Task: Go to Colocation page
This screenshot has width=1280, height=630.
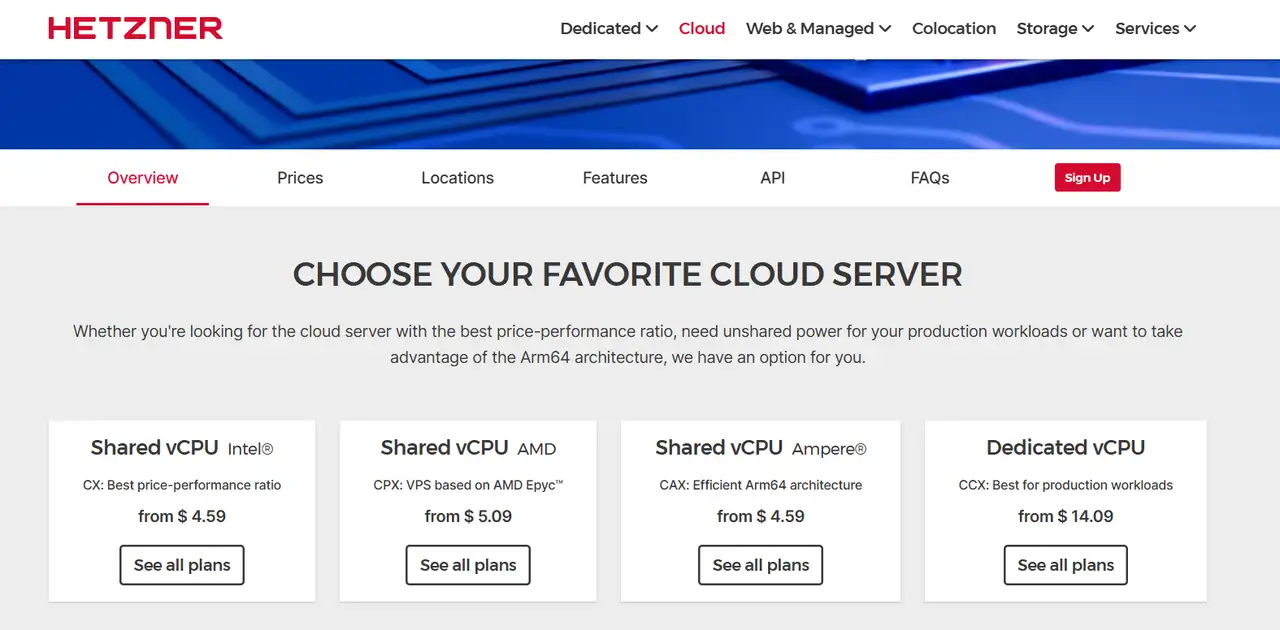Action: (x=954, y=28)
